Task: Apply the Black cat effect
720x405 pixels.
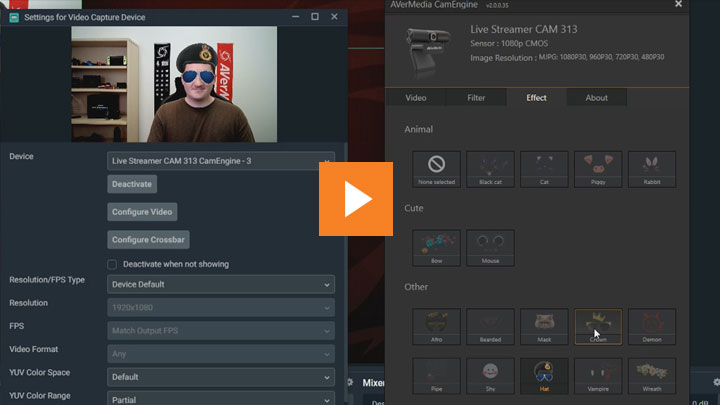Action: (490, 169)
